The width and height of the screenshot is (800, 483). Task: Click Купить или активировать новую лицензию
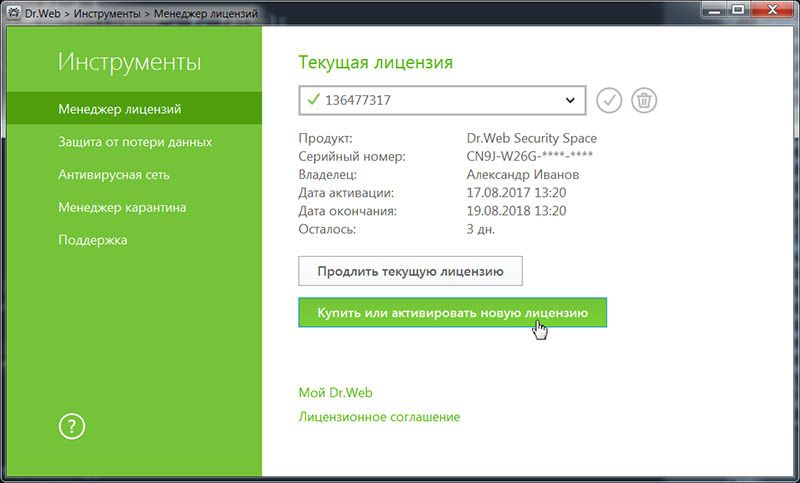[453, 313]
